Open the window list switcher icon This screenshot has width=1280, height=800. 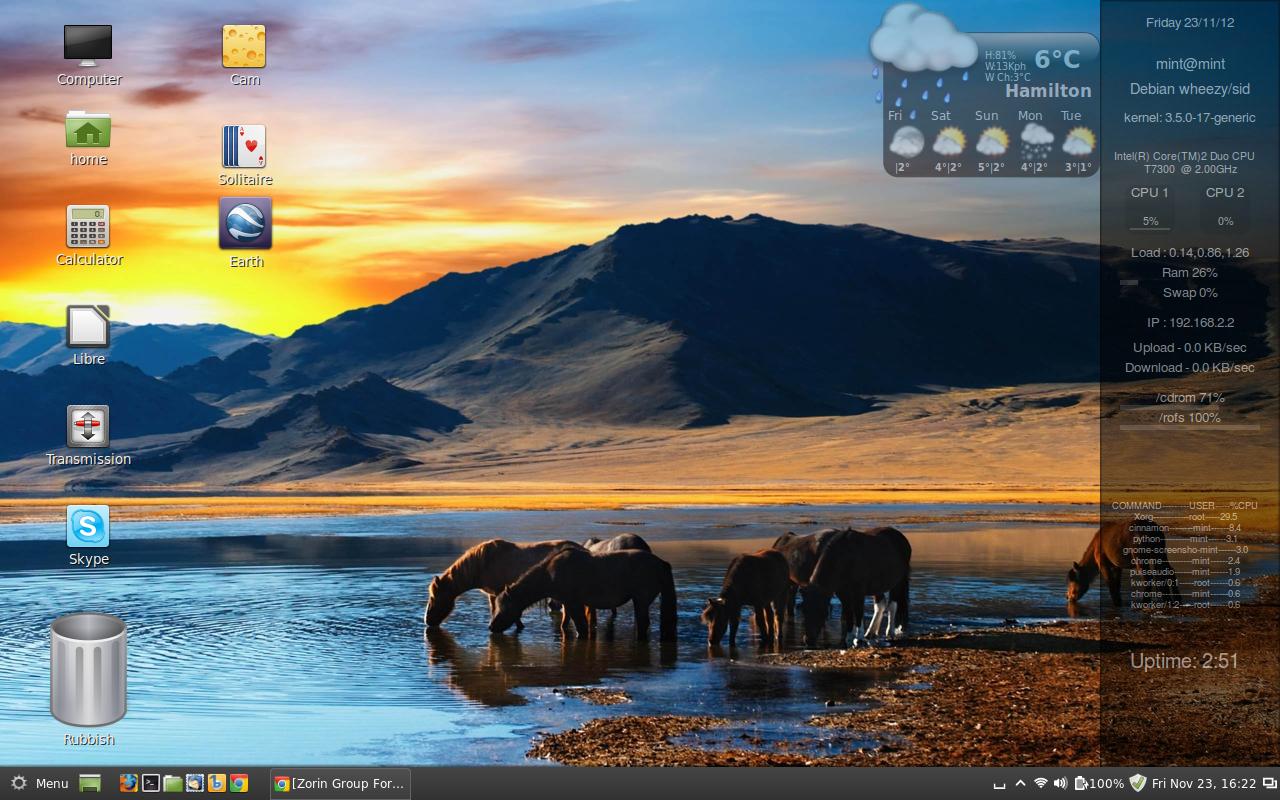(1269, 783)
